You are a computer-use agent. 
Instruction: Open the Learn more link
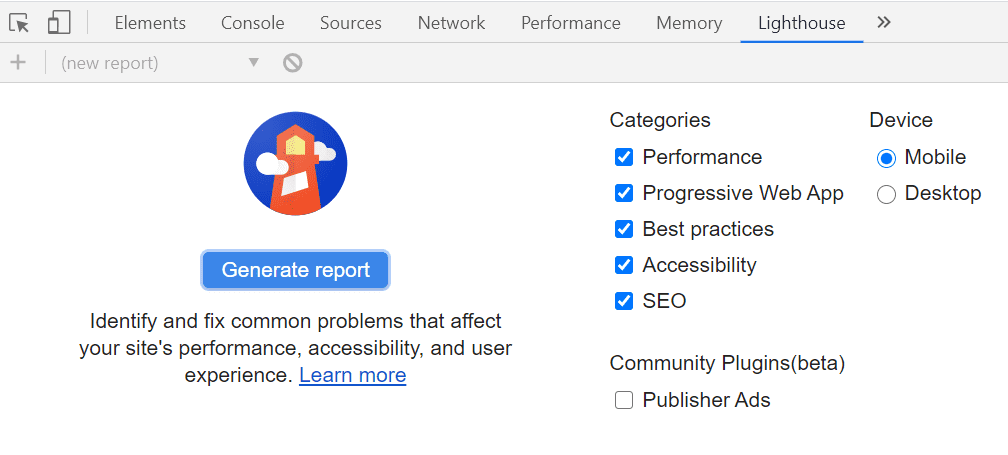(352, 376)
